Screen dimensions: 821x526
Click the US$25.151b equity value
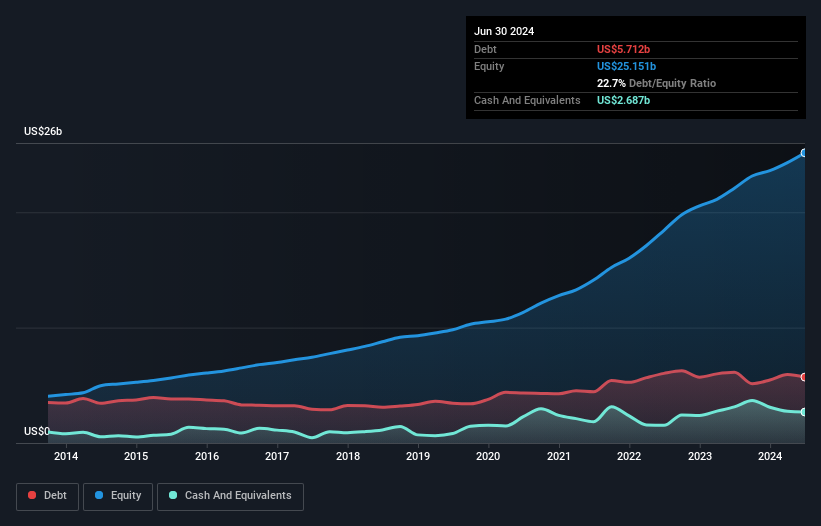(626, 66)
